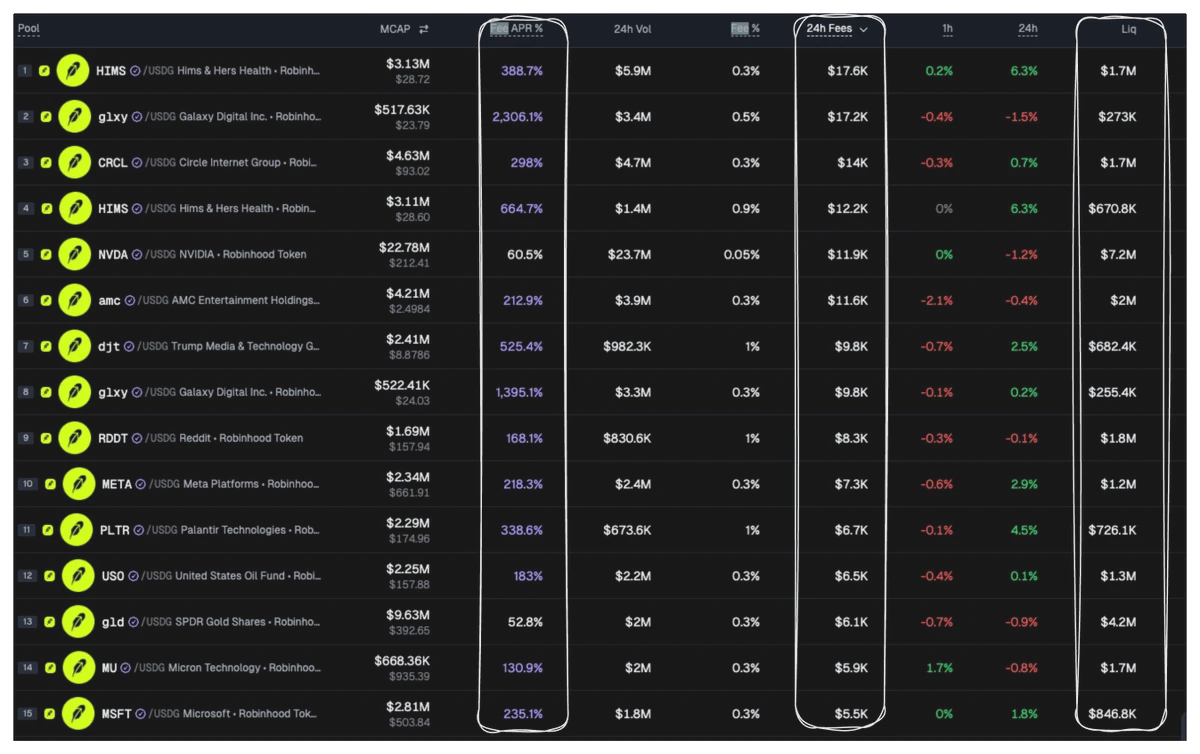
Task: Click the $22.78M market cap value
Action: pos(405,248)
